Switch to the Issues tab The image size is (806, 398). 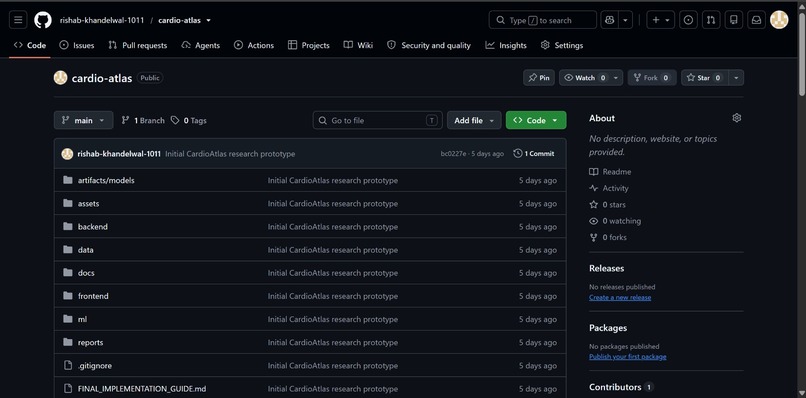pos(77,45)
